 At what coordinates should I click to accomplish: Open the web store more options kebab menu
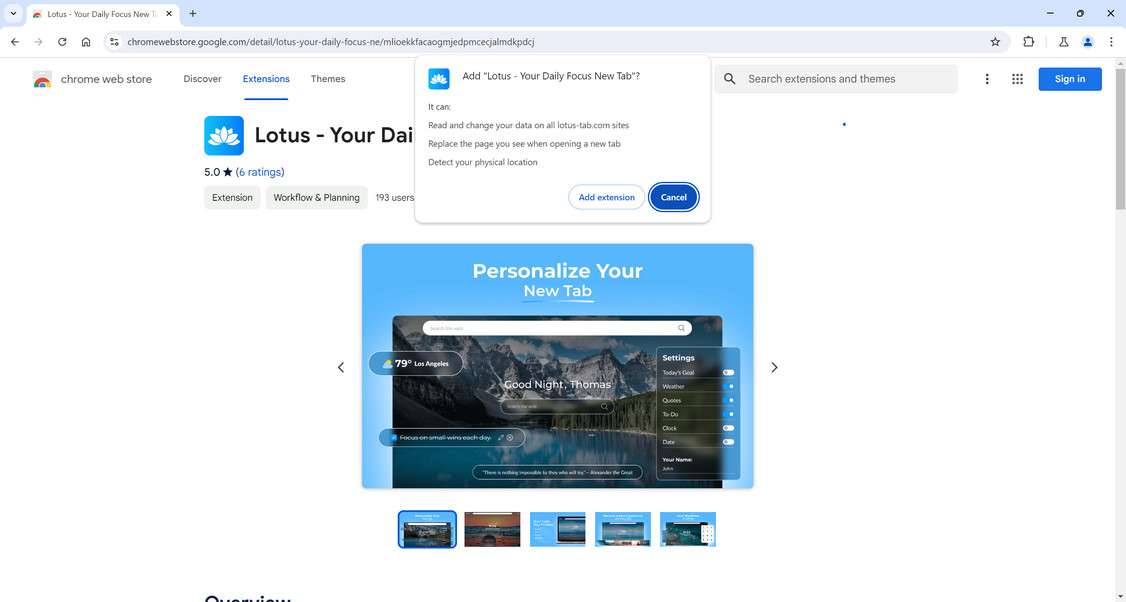tap(986, 78)
